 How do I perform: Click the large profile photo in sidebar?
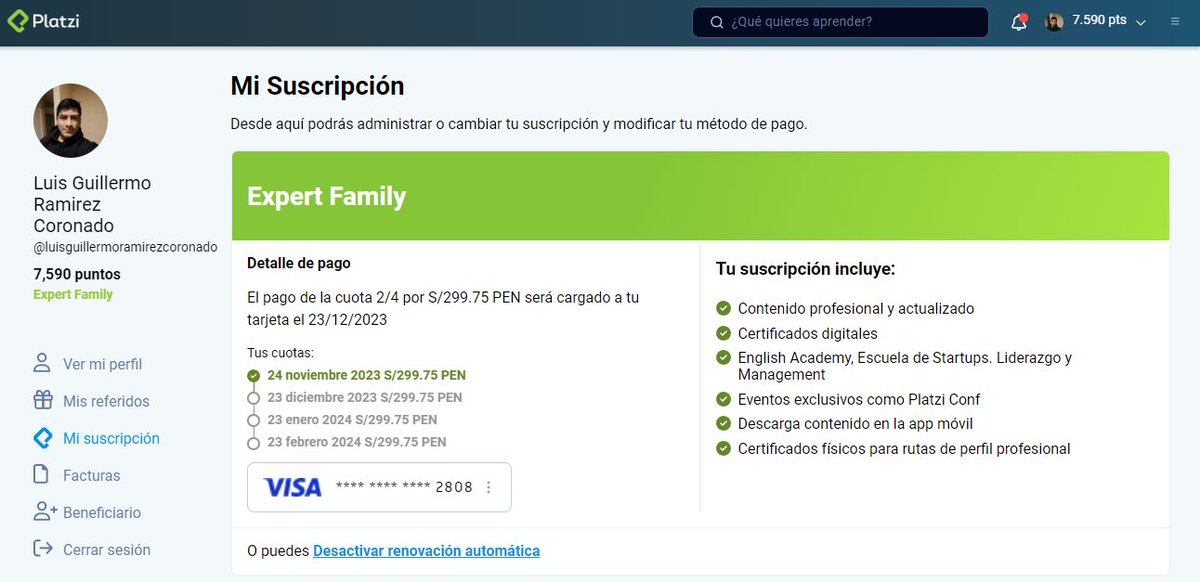pyautogui.click(x=70, y=120)
